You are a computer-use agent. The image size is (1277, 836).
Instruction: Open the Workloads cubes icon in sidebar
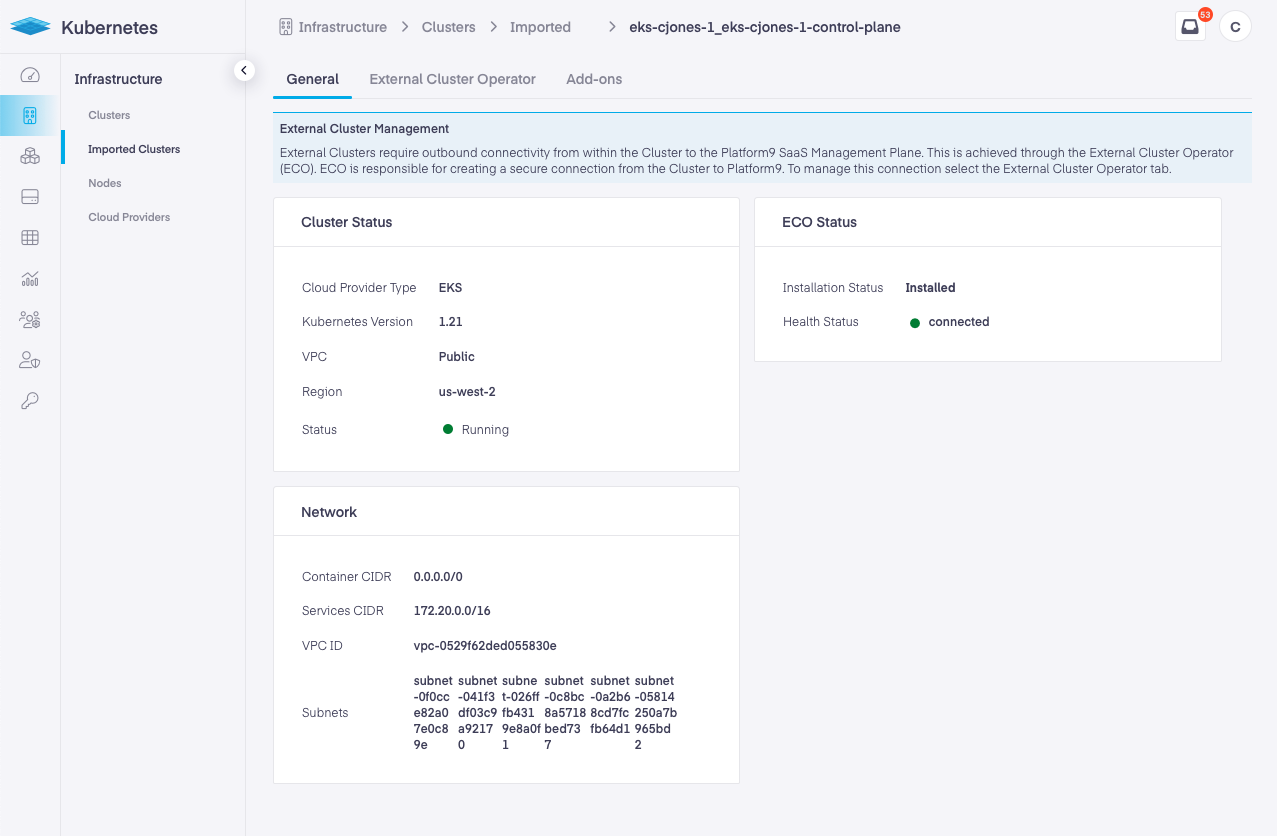[30, 156]
